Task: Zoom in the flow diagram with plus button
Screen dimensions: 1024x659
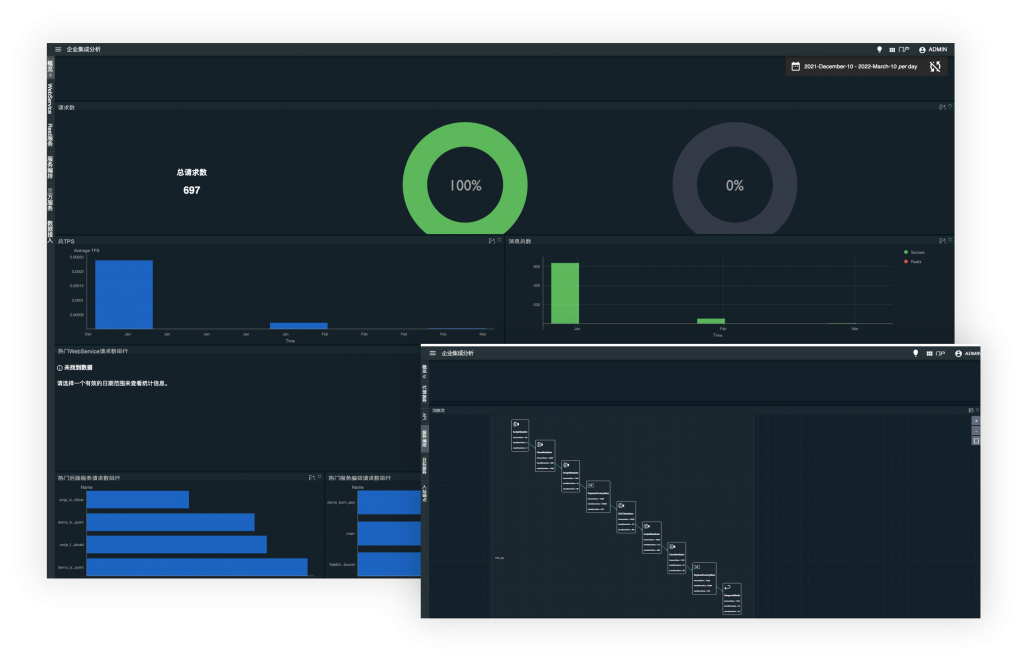Action: (x=975, y=421)
